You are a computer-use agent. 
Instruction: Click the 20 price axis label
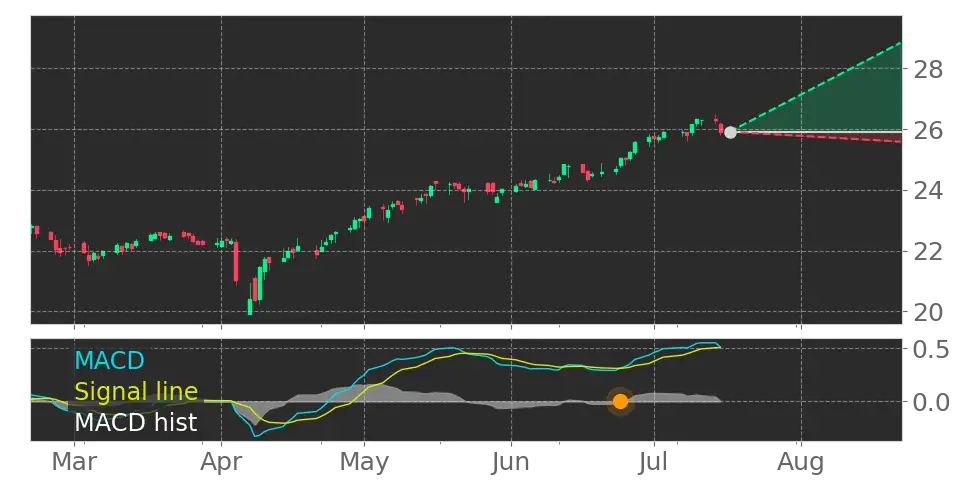[x=927, y=312]
